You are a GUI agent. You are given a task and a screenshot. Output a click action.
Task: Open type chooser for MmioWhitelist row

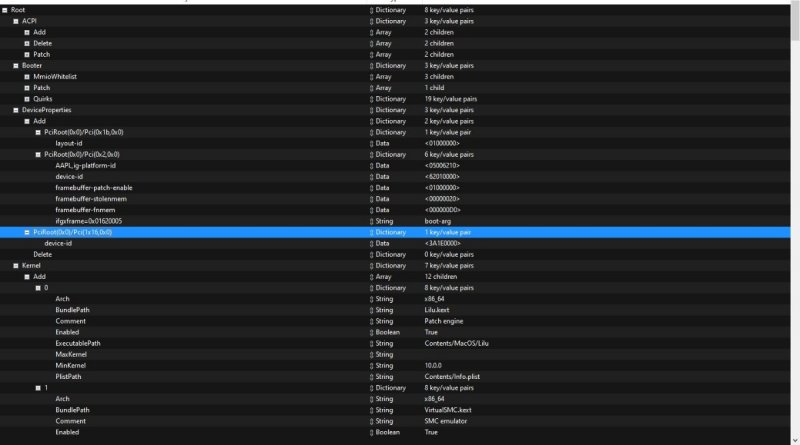coord(371,77)
